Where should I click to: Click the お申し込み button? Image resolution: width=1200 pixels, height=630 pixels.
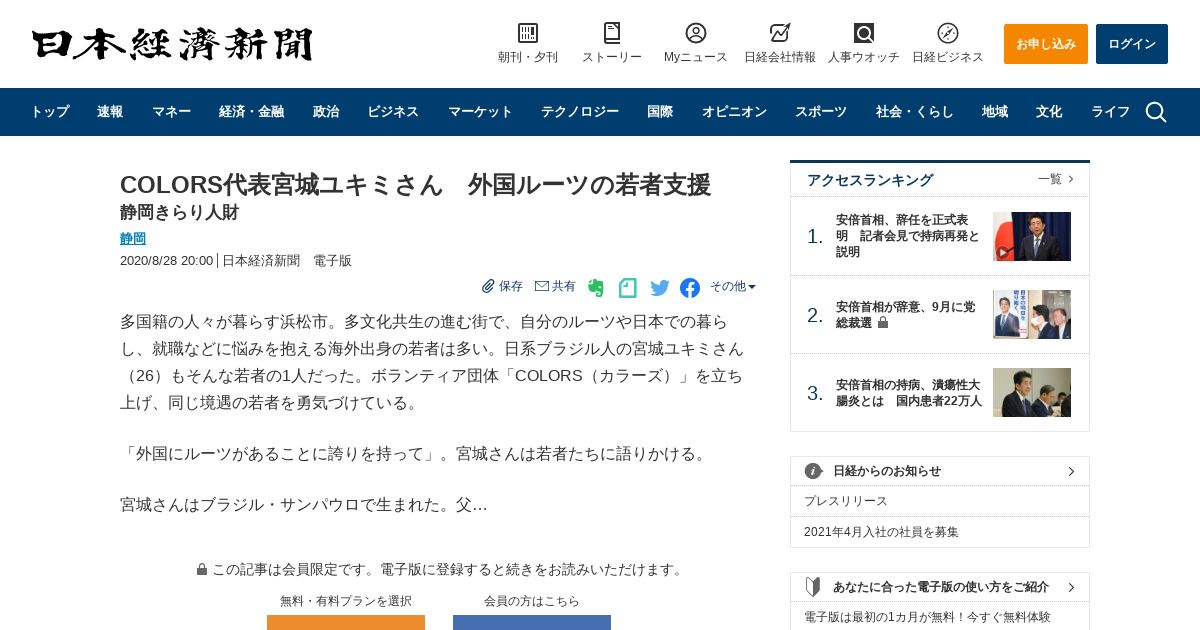click(x=1046, y=44)
